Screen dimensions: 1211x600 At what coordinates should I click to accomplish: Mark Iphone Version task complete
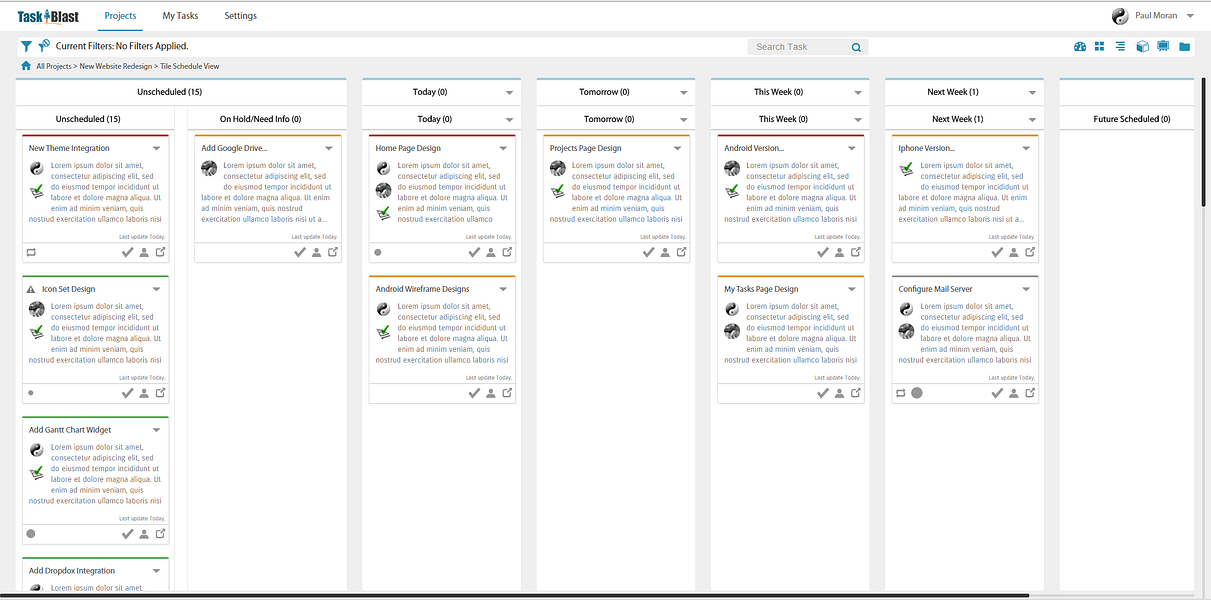click(x=997, y=252)
